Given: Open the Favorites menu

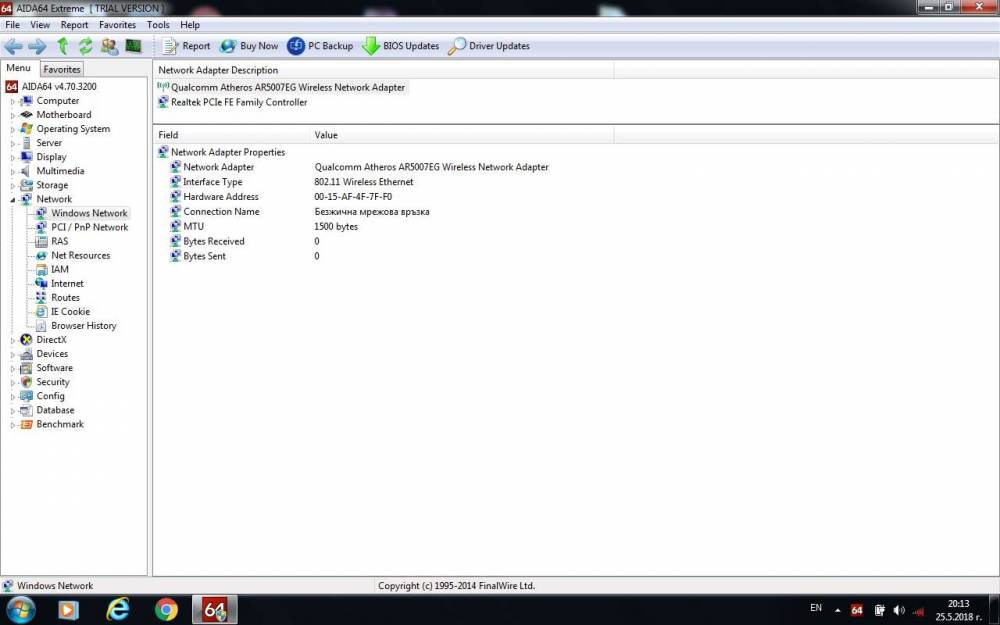Looking at the screenshot, I should coord(117,25).
